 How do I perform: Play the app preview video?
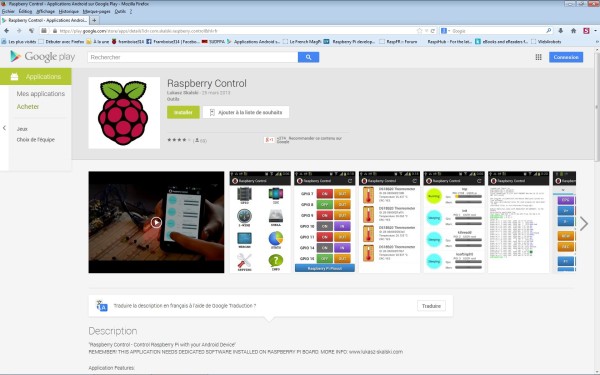(x=156, y=222)
